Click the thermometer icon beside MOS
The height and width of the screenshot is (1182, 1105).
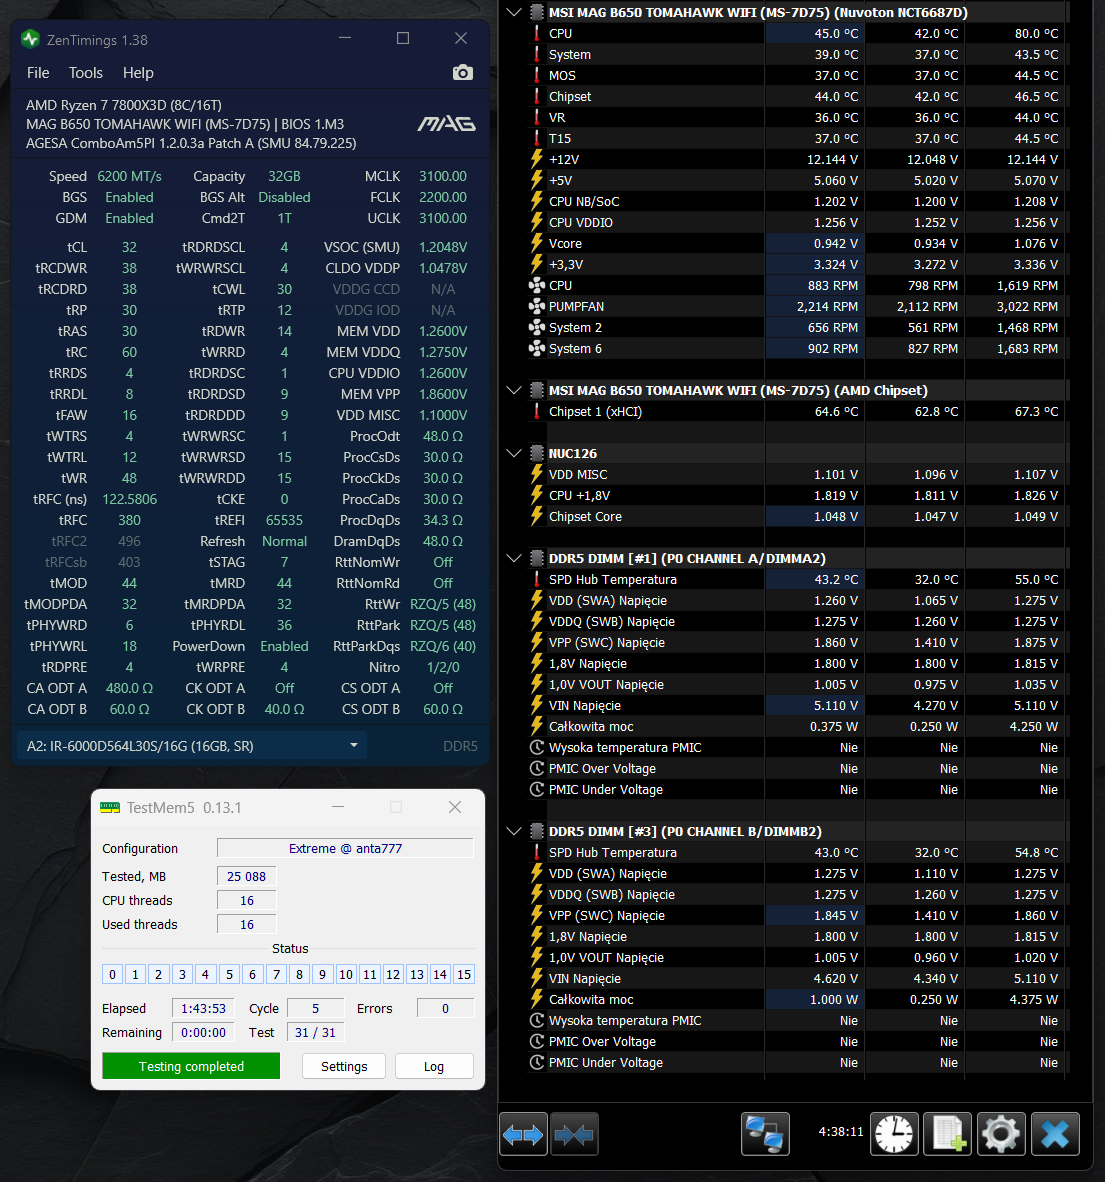pyautogui.click(x=537, y=75)
